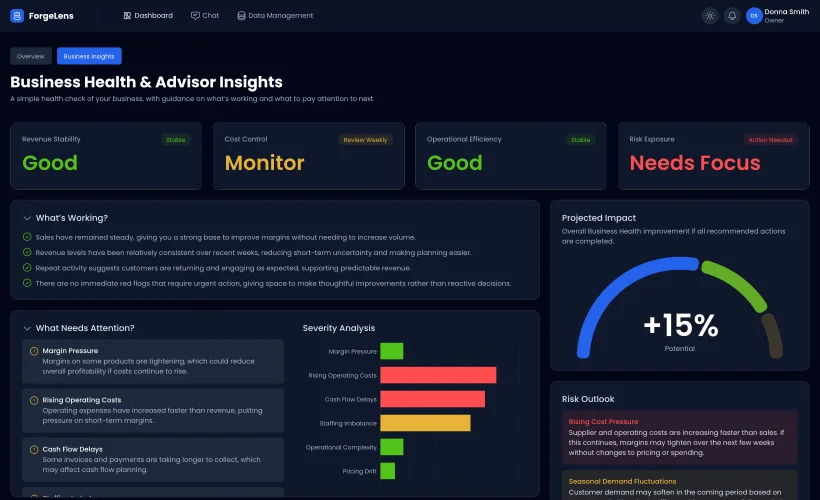Open the Donna Smith profile name
The image size is (820, 500).
[x=787, y=12]
